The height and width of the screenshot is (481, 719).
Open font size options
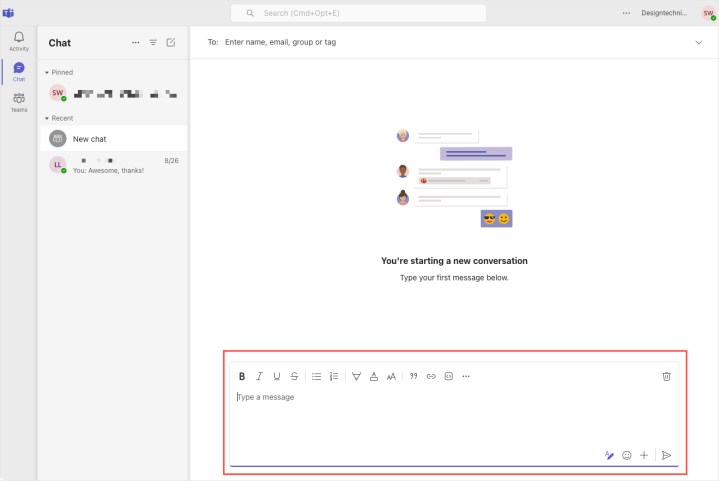[391, 376]
